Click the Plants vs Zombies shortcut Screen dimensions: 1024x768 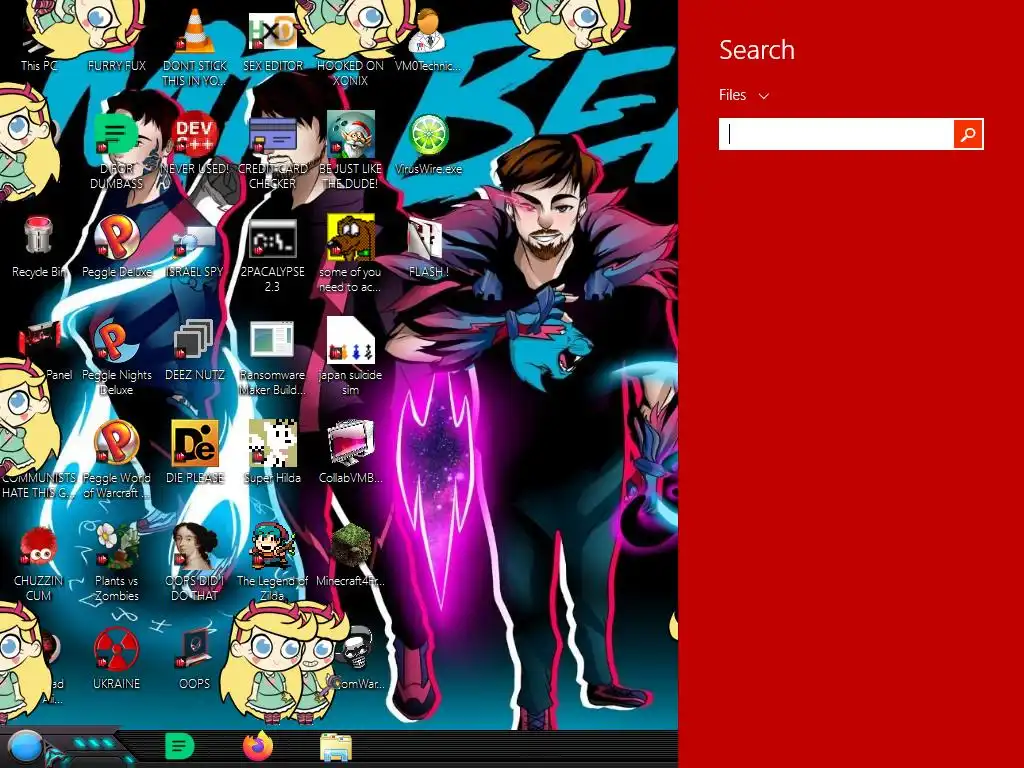pos(116,562)
